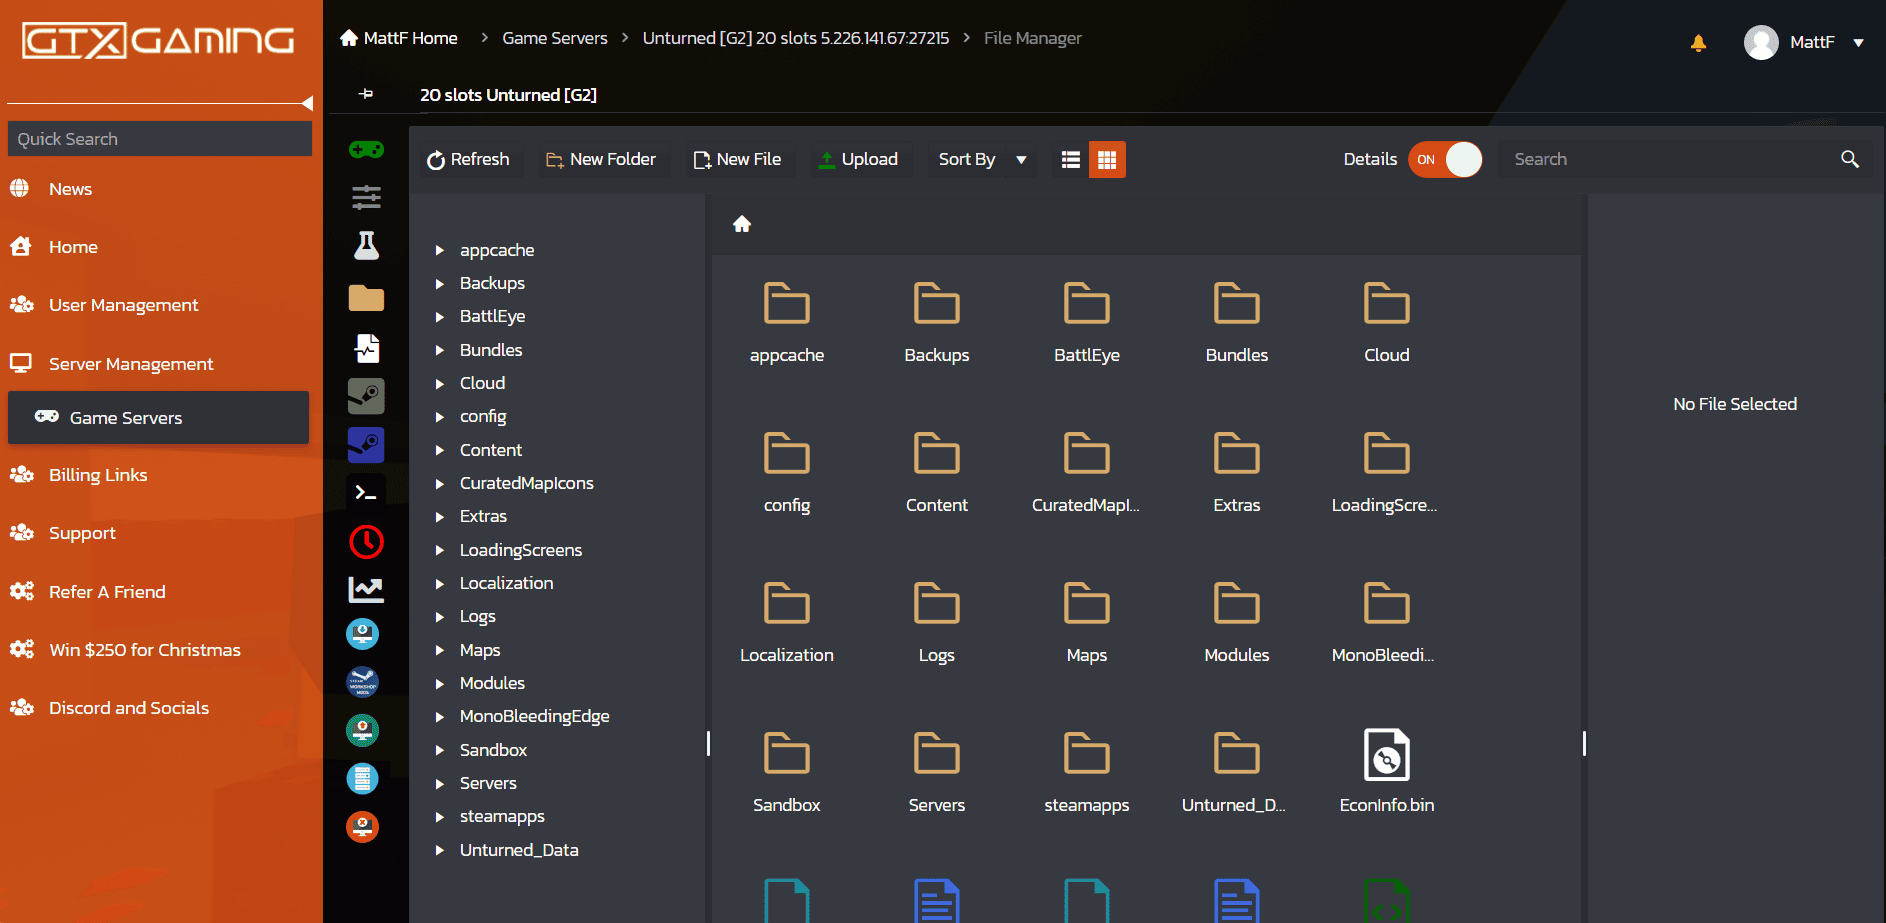The width and height of the screenshot is (1886, 923).
Task: Click the magnifier search icon
Action: pos(1849,159)
